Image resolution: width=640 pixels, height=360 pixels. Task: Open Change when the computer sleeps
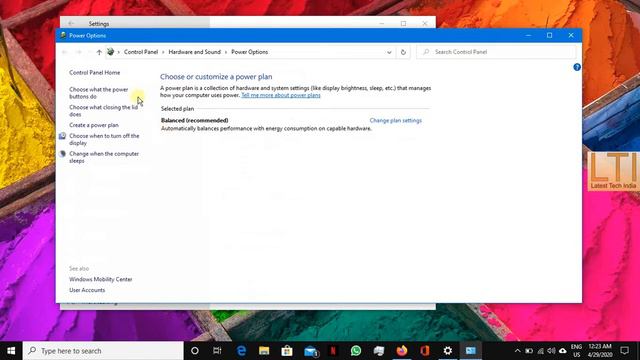pyautogui.click(x=104, y=157)
